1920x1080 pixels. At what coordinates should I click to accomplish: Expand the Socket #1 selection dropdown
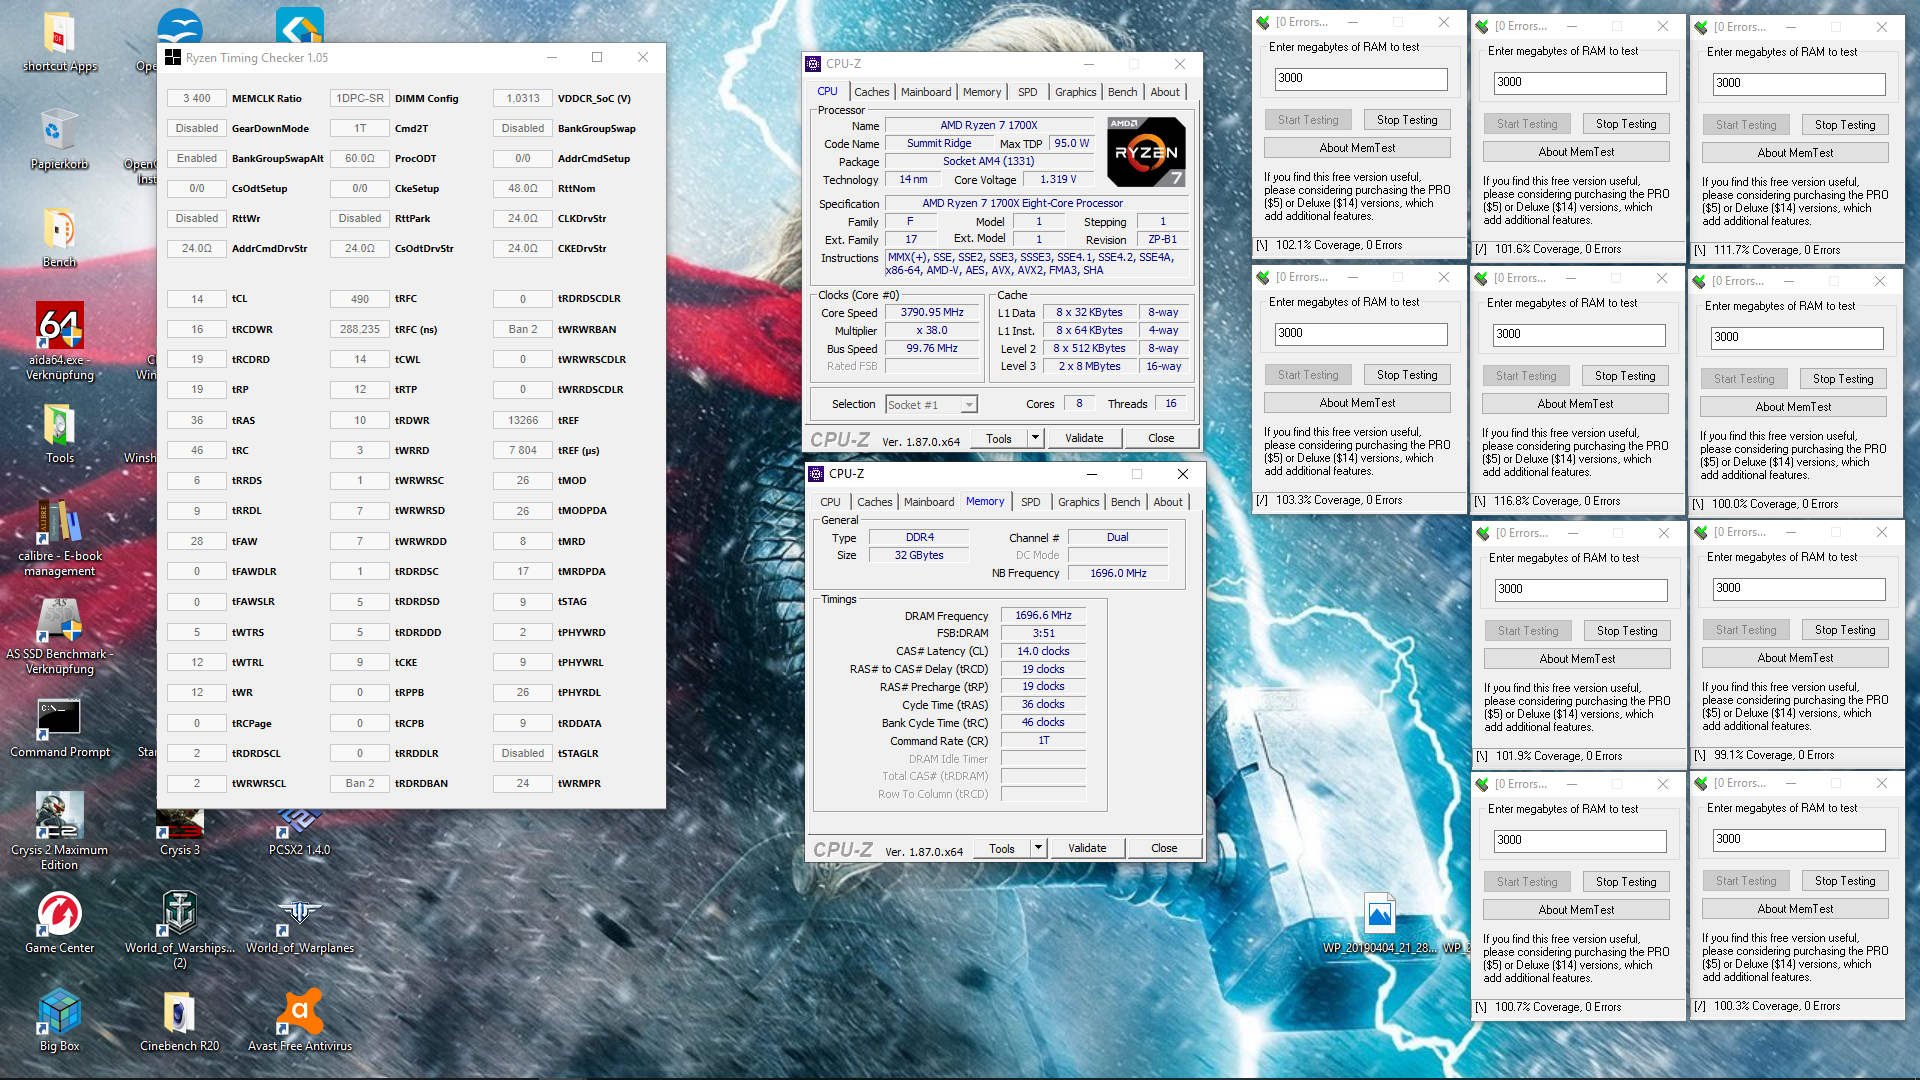coord(968,405)
